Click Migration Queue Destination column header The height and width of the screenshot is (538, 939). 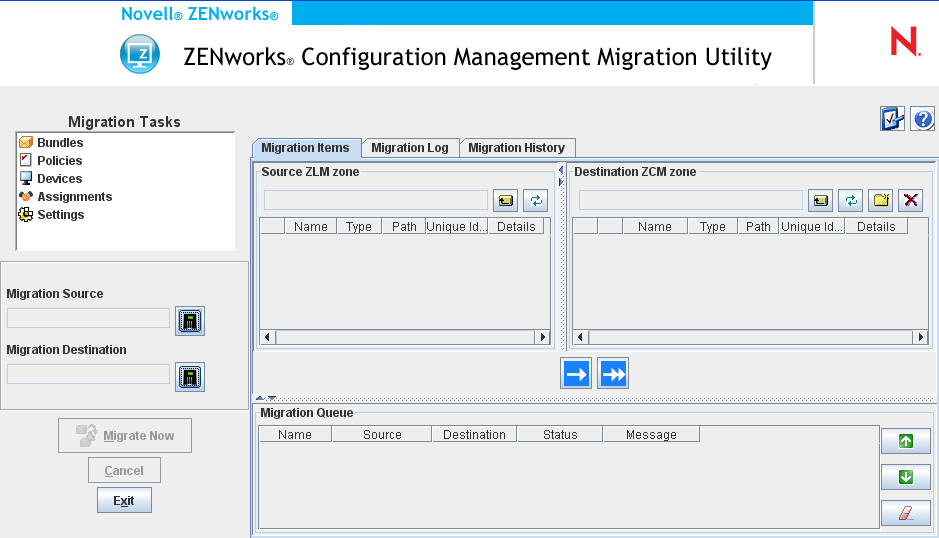pos(474,434)
